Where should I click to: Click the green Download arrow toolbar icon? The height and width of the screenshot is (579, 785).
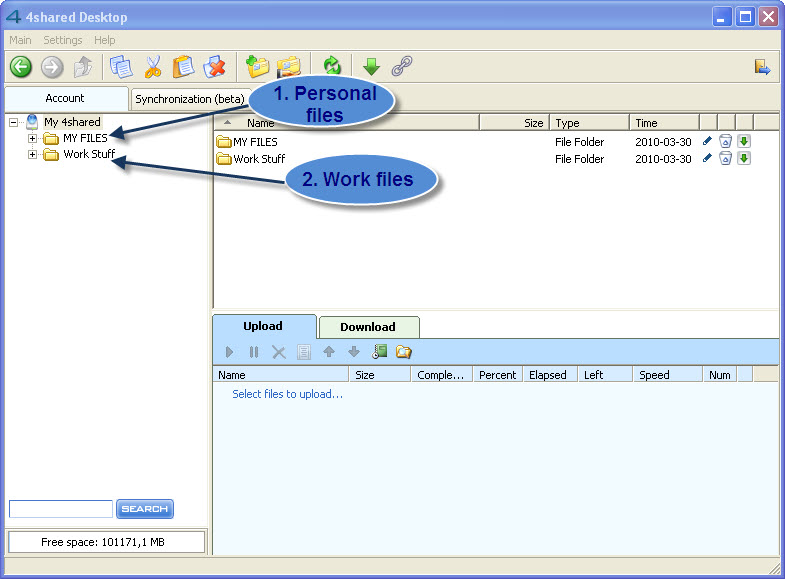(x=371, y=66)
